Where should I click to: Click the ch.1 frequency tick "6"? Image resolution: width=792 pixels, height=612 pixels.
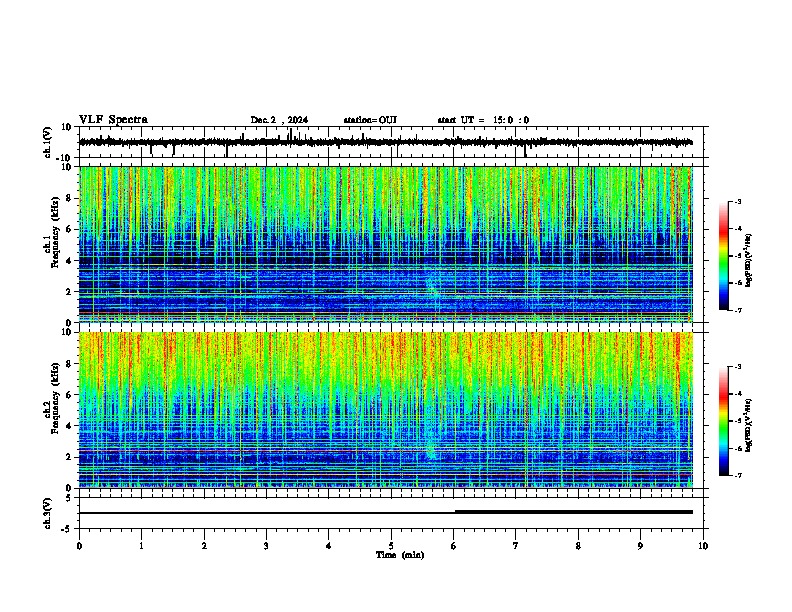tap(70, 229)
